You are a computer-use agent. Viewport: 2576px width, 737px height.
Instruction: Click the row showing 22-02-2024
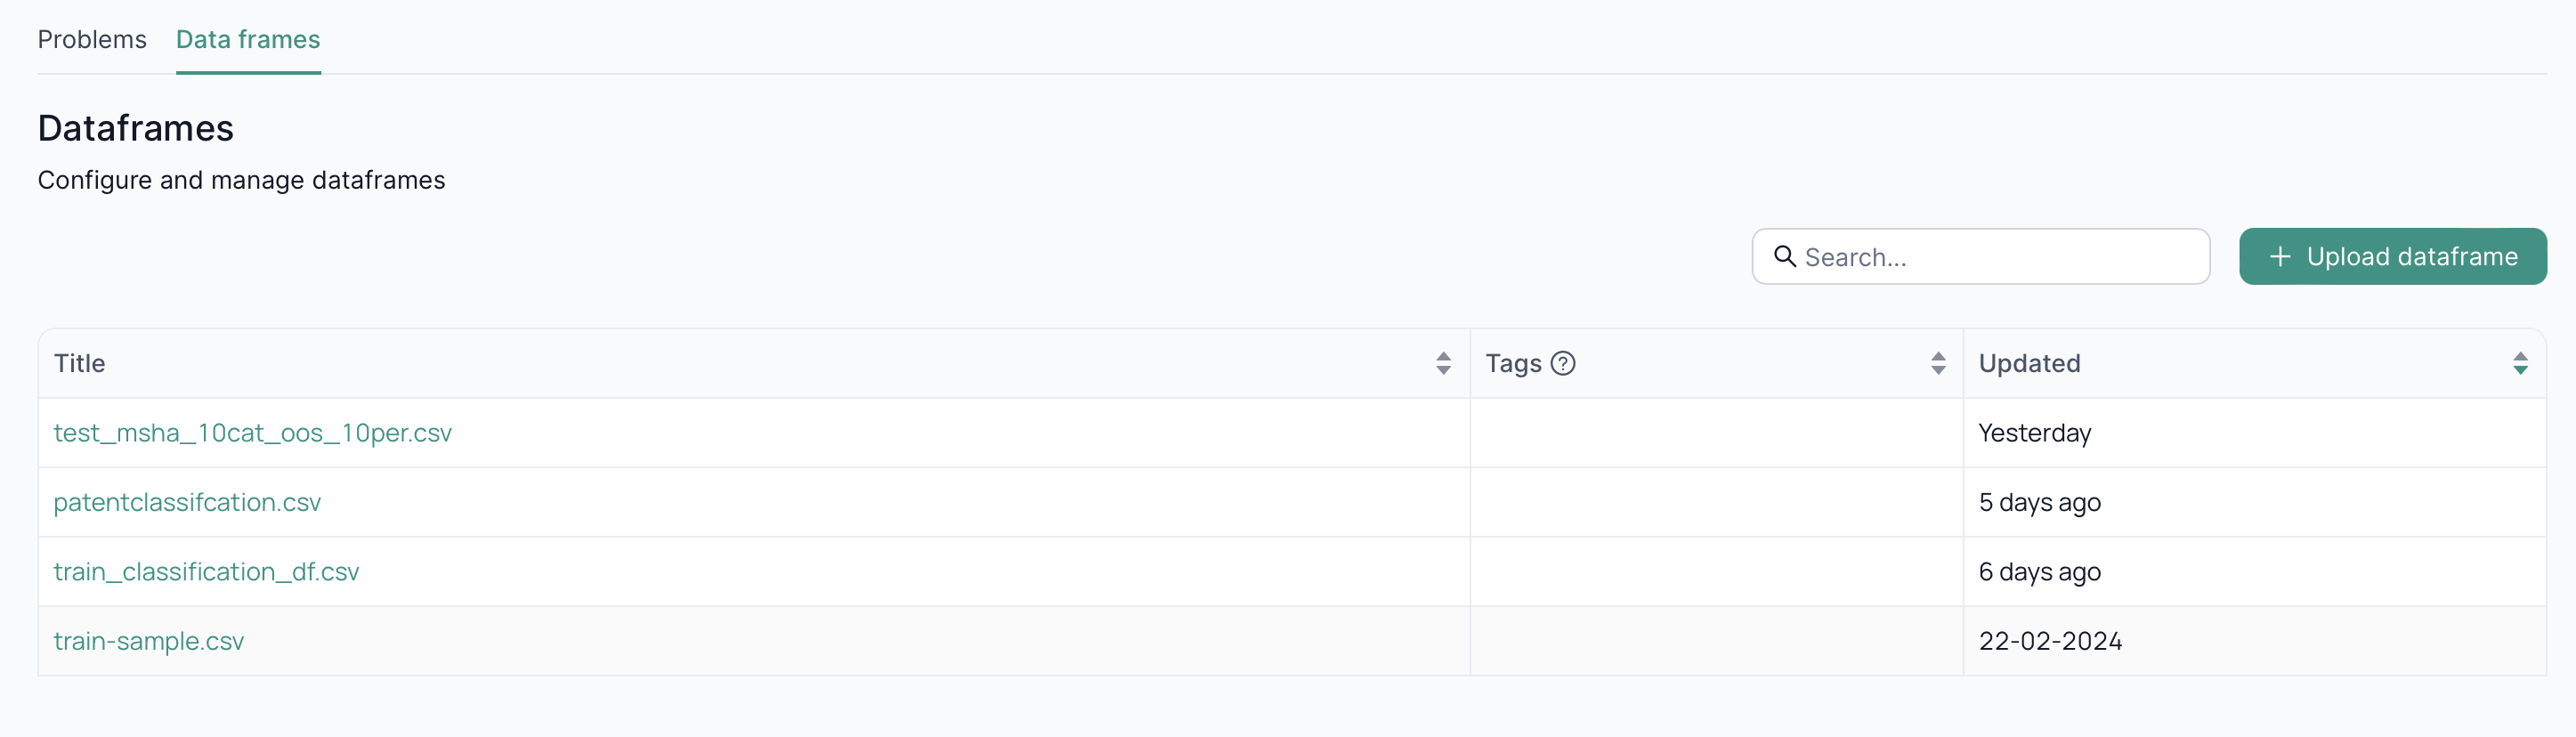tap(2050, 641)
